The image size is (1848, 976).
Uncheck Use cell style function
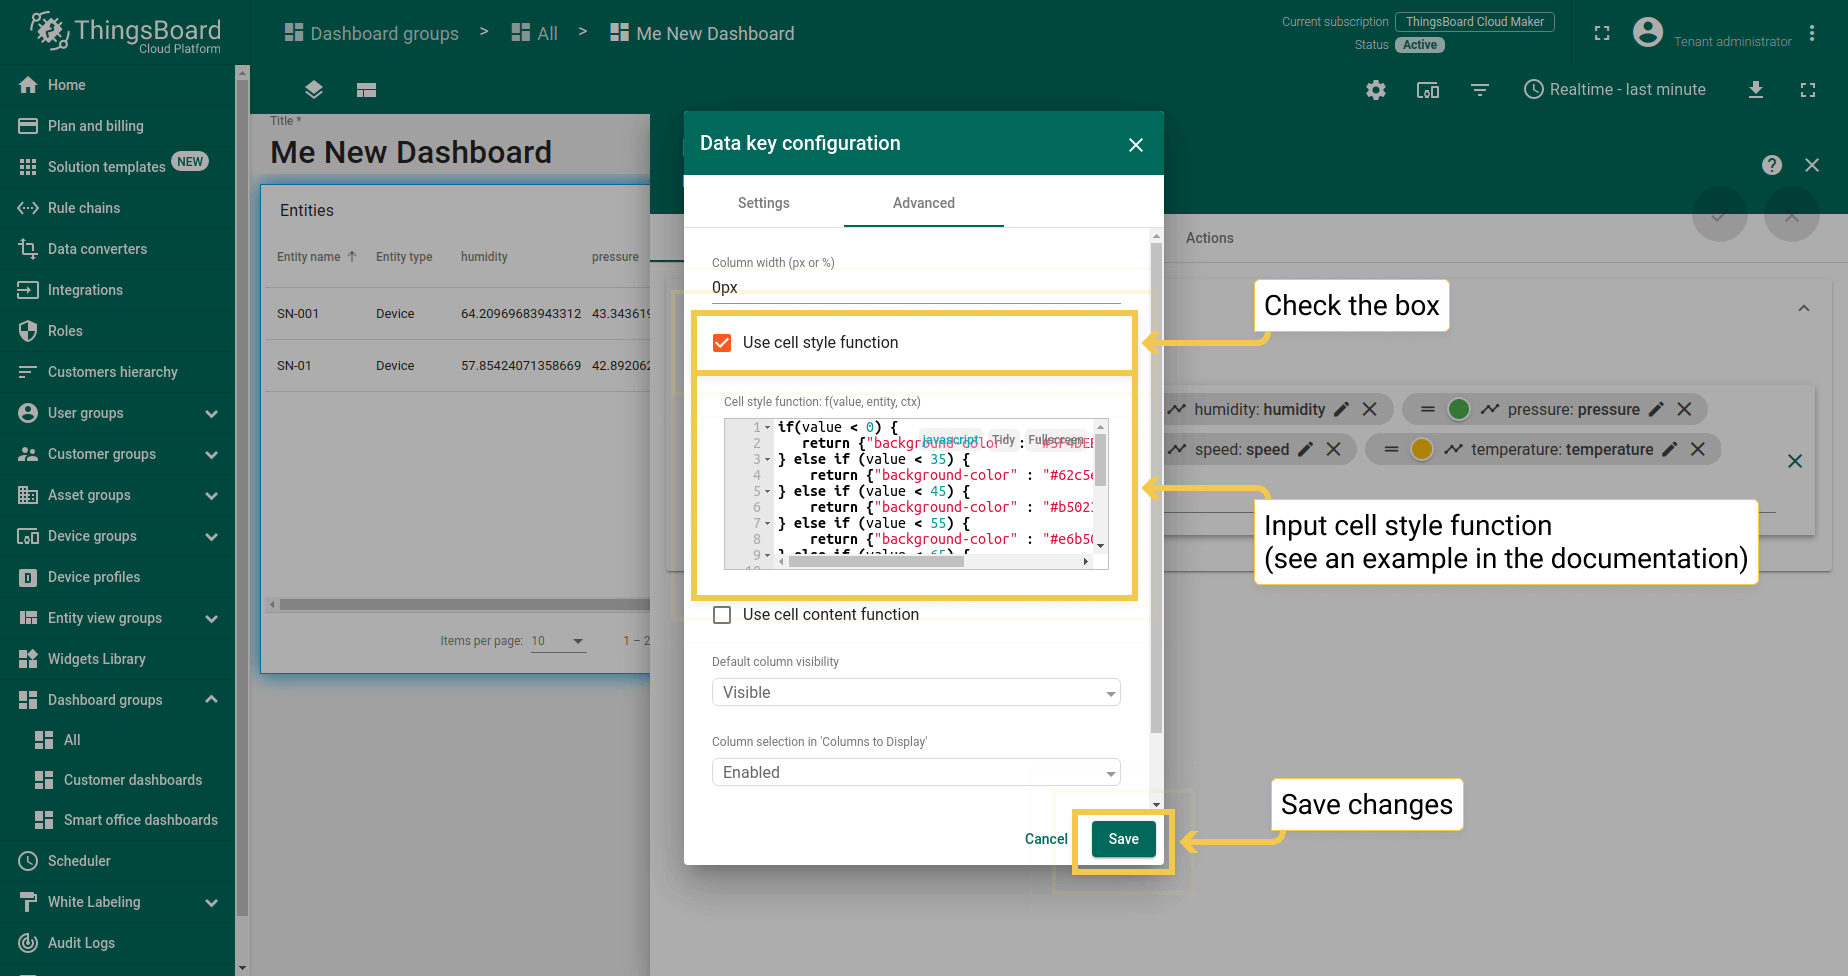coord(722,343)
